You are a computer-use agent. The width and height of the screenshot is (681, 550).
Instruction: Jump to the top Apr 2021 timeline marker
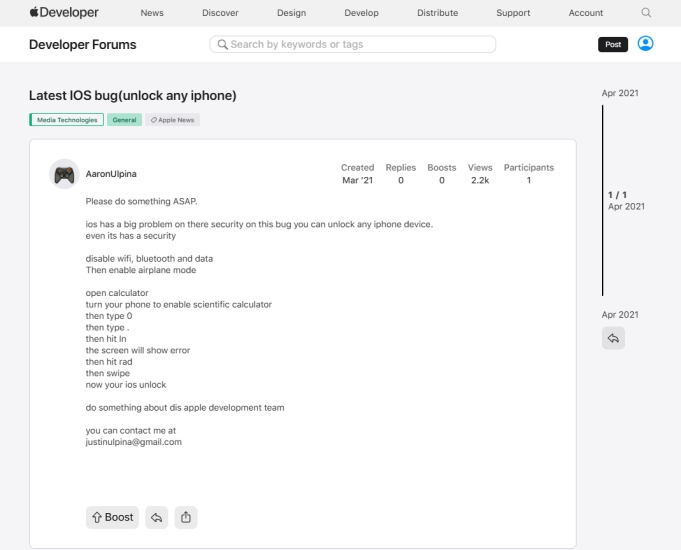pyautogui.click(x=619, y=93)
